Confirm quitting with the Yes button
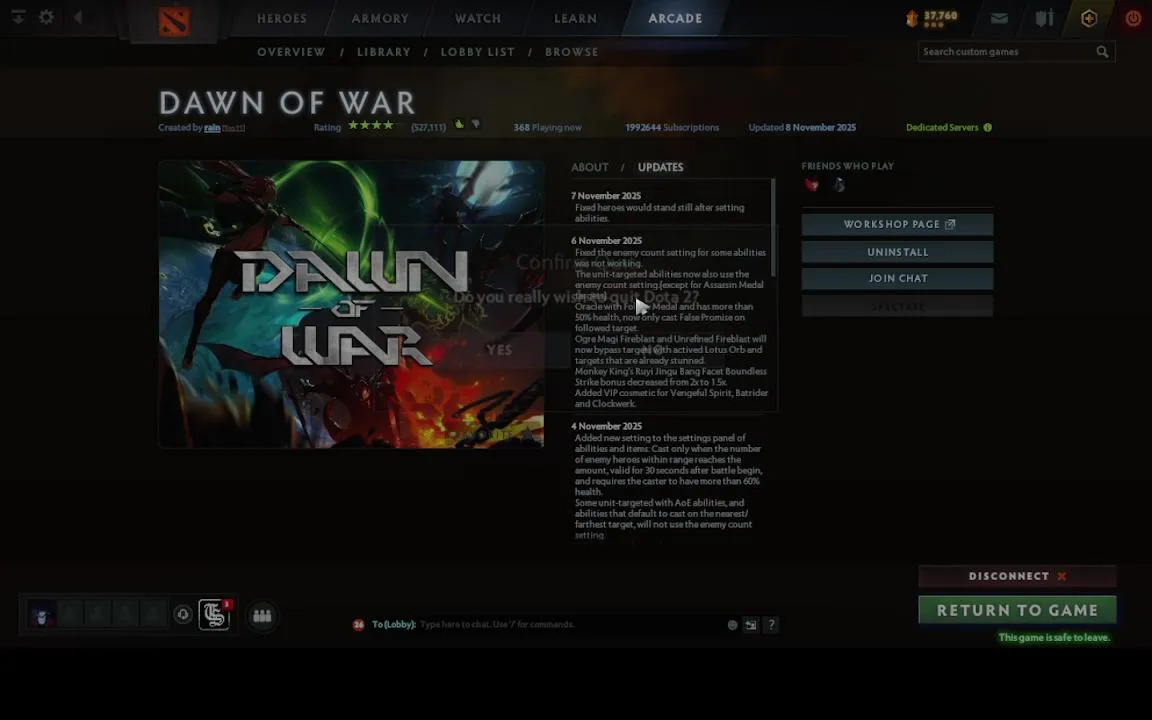 point(499,350)
